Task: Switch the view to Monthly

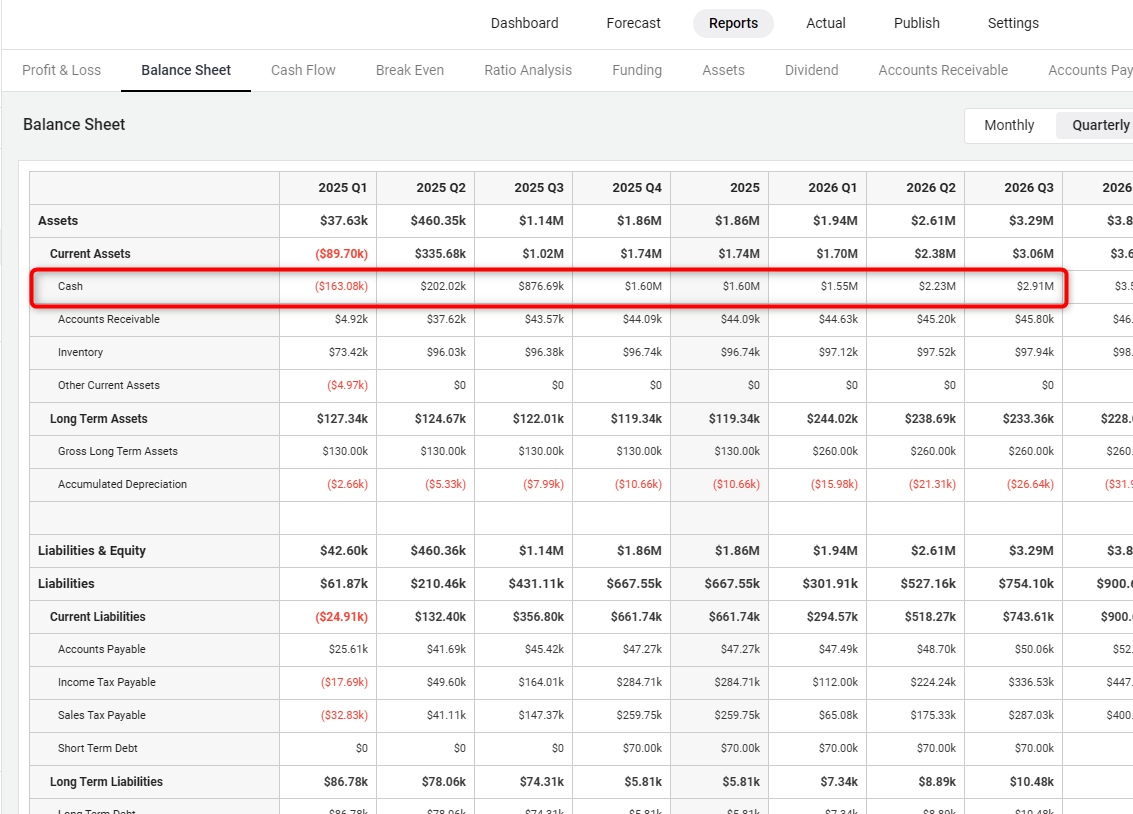Action: 1008,125
